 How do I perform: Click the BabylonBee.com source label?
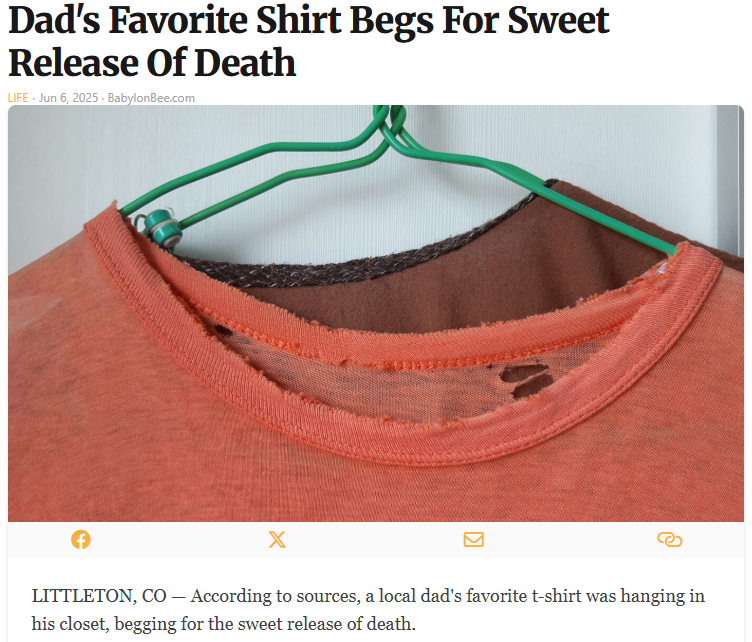pyautogui.click(x=151, y=98)
